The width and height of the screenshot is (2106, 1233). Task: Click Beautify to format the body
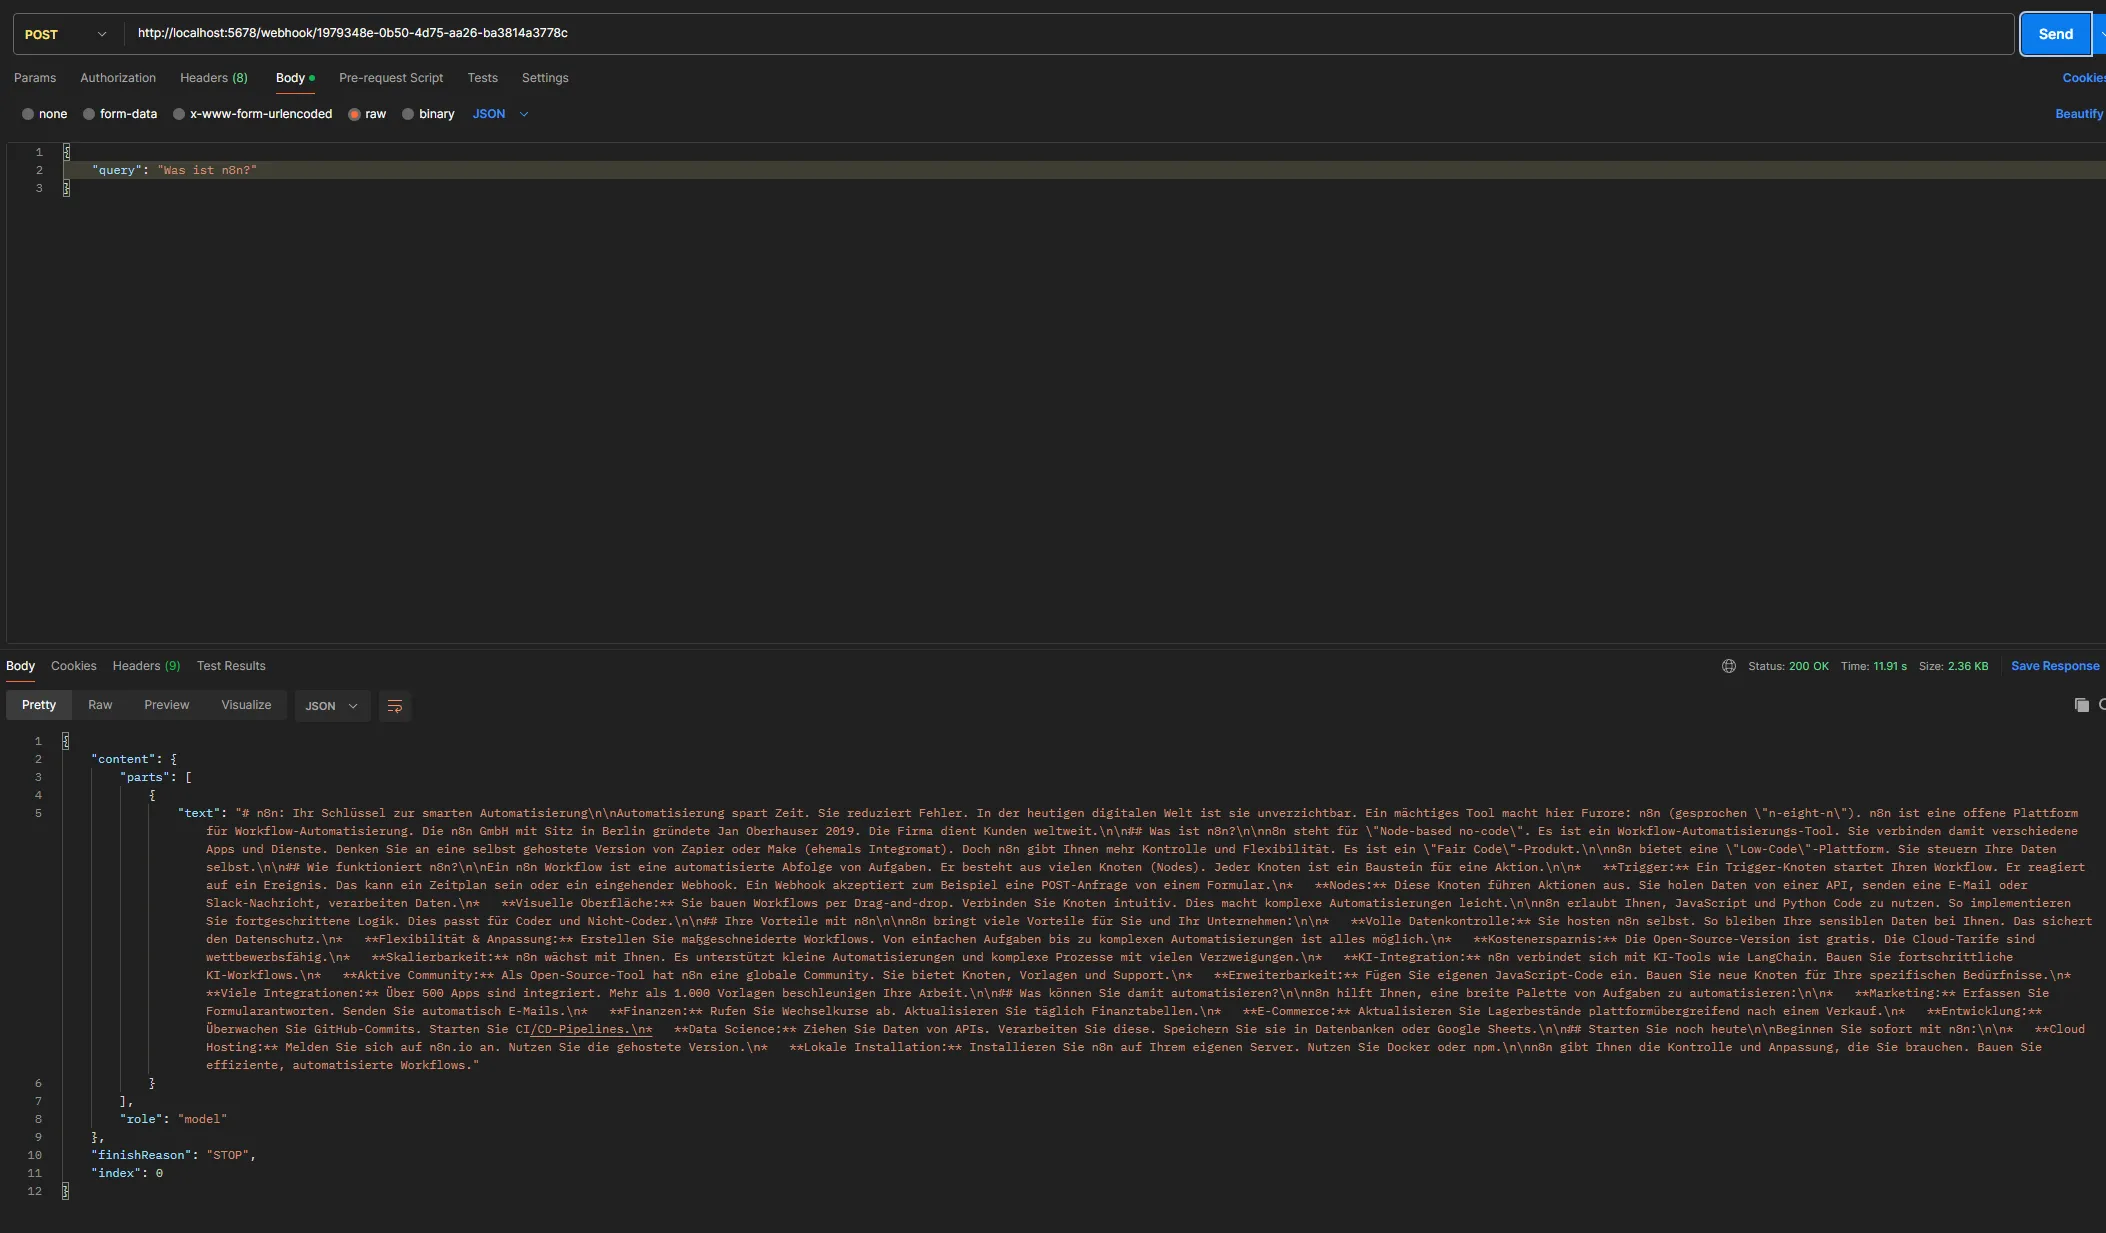2078,114
